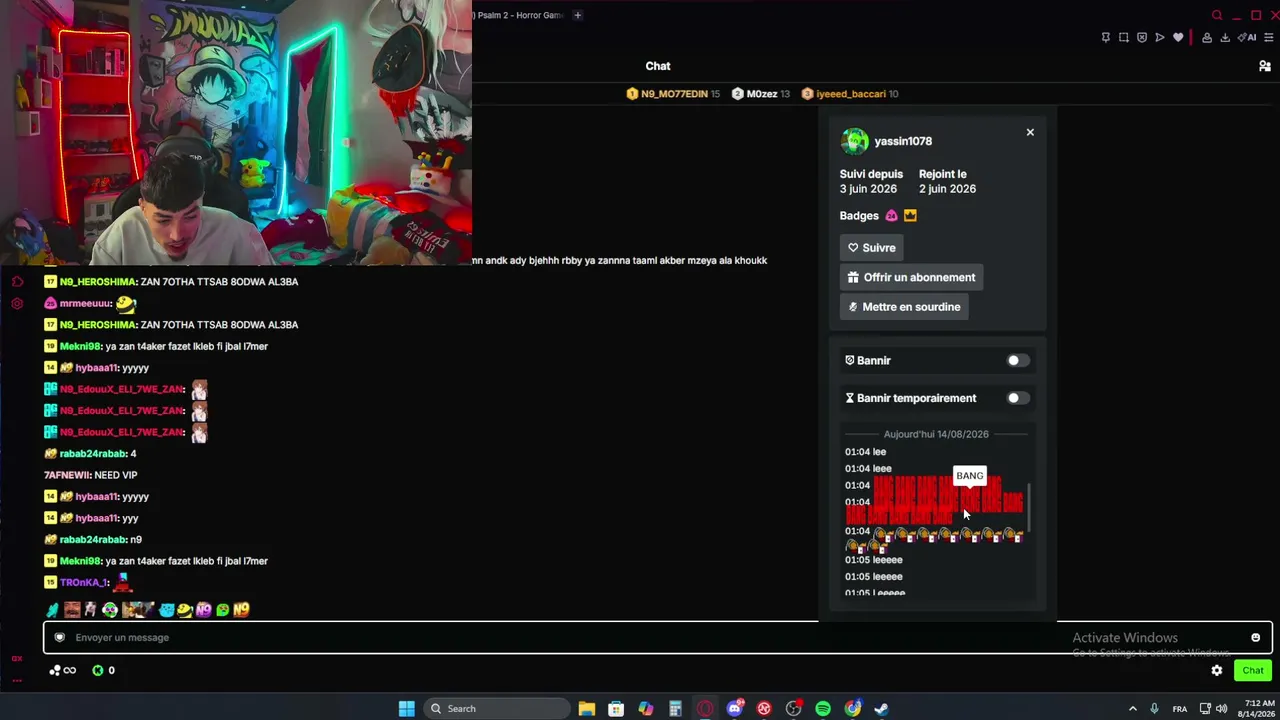Image resolution: width=1280 pixels, height=720 pixels.
Task: Click Offrir un abonnement button
Action: pos(912,277)
